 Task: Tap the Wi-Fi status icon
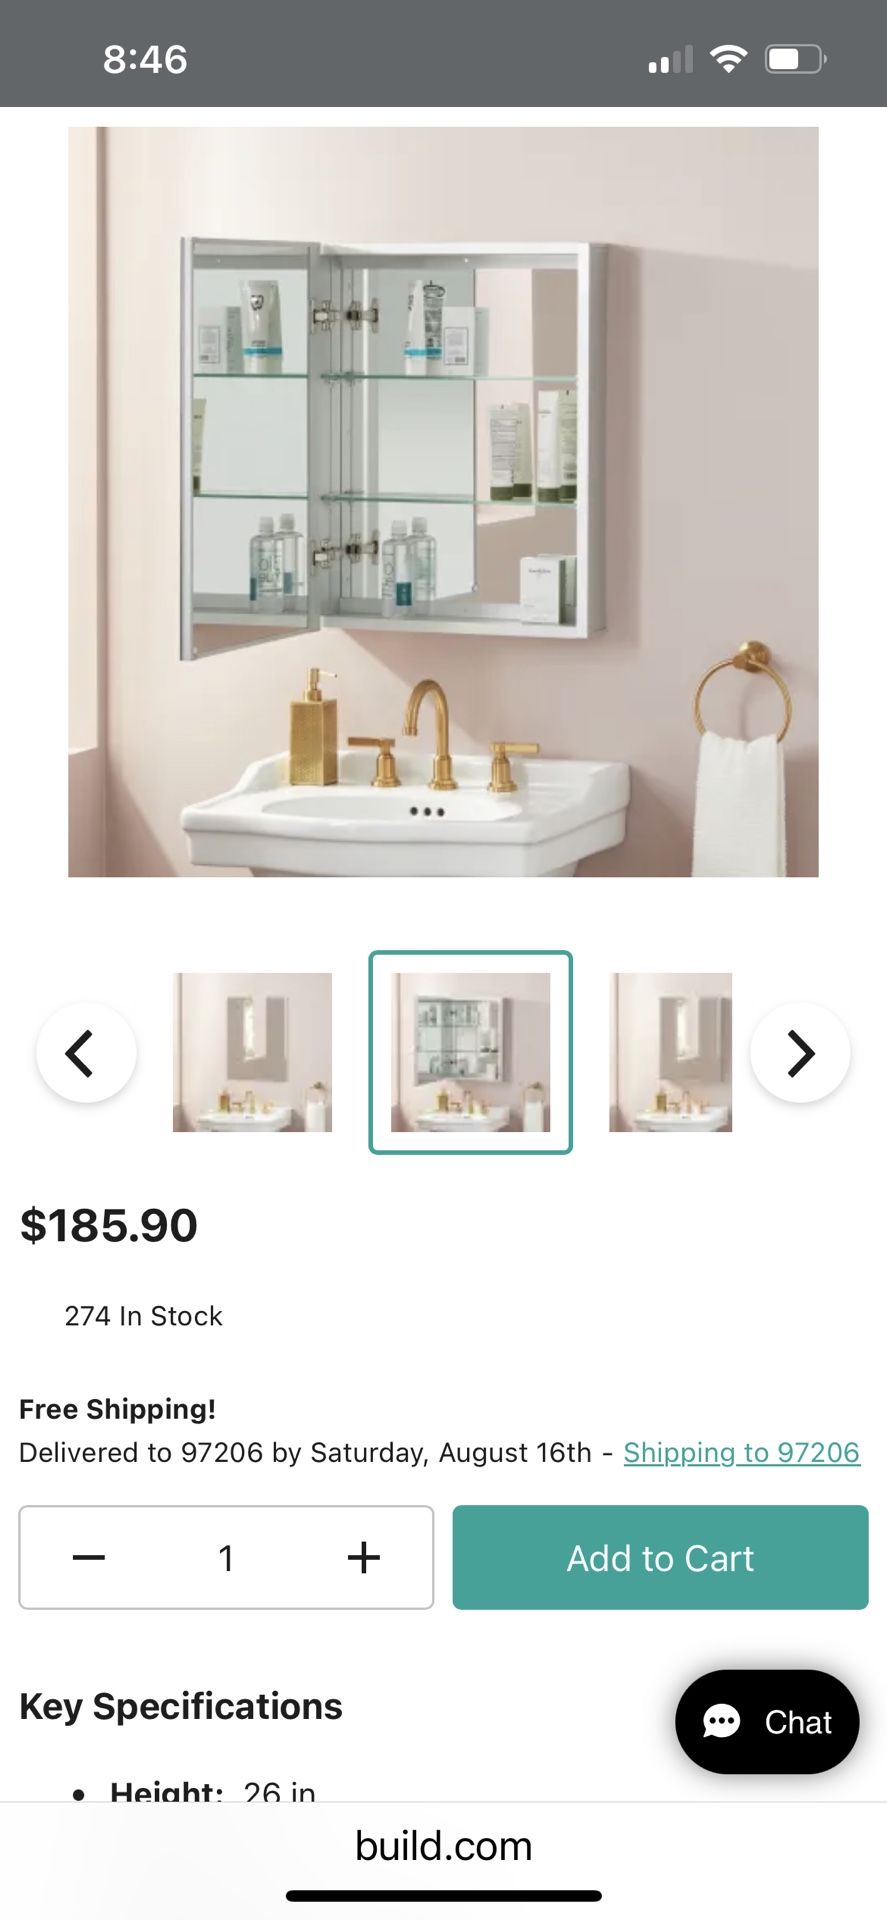(729, 59)
